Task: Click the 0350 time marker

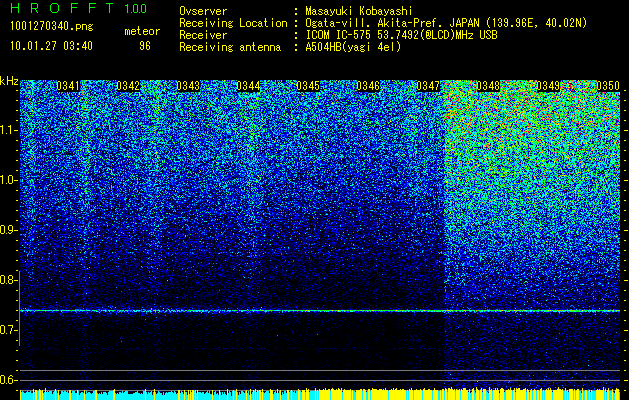Action: [608, 86]
